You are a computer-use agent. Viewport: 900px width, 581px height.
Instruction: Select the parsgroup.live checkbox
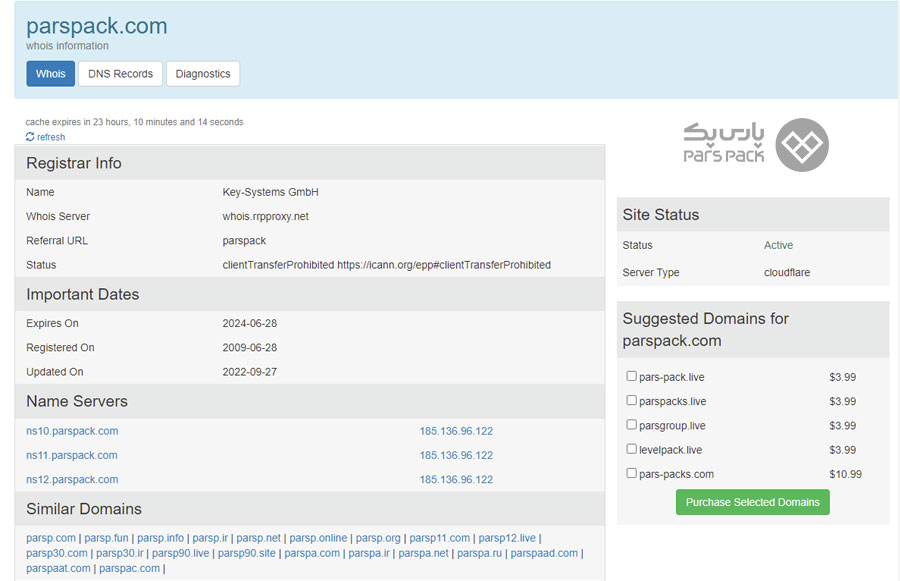click(631, 424)
